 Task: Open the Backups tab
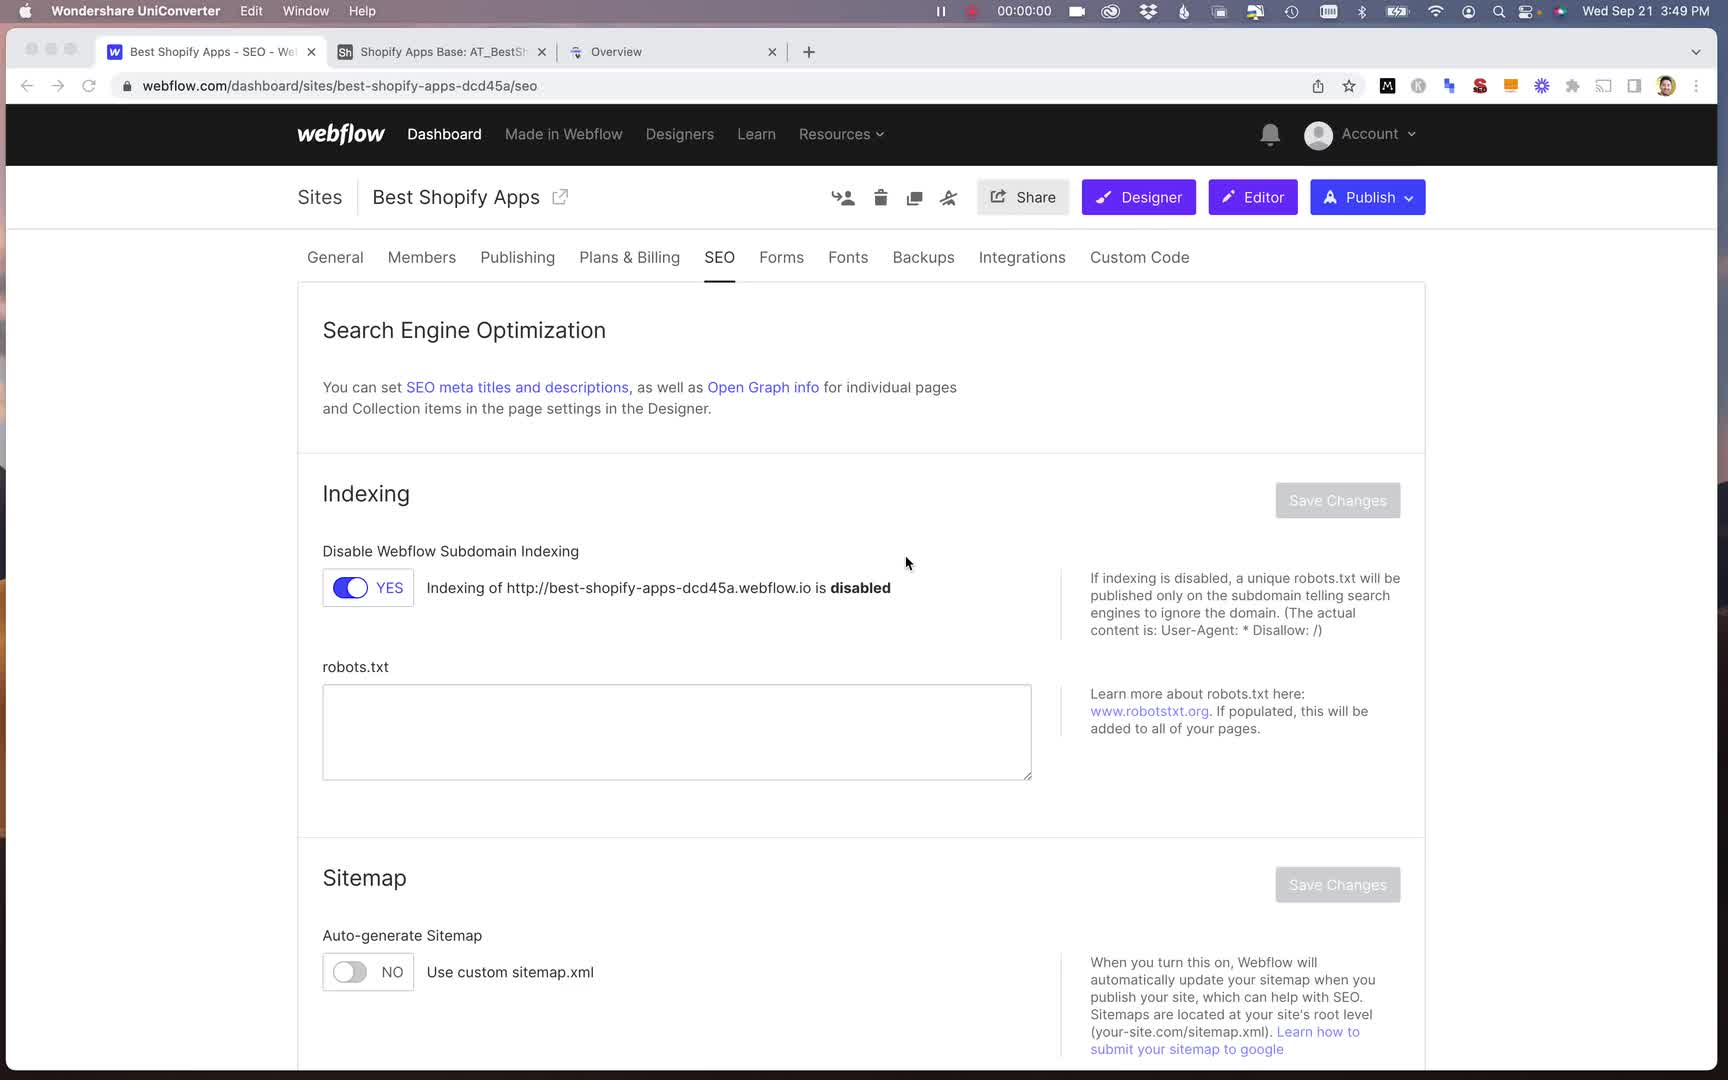[x=923, y=258]
